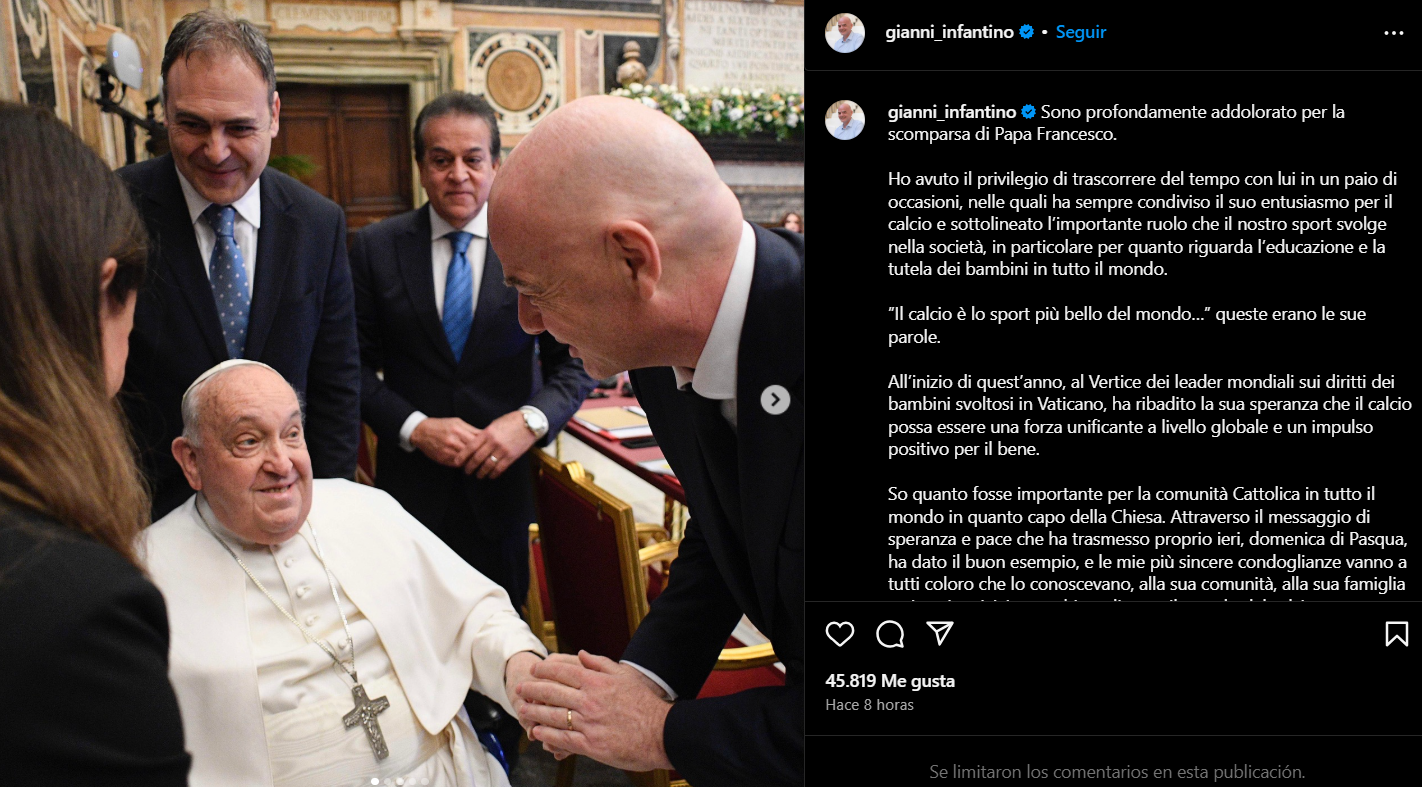View the 45.819 Me gusta likes list
The height and width of the screenshot is (787, 1422).
[890, 681]
